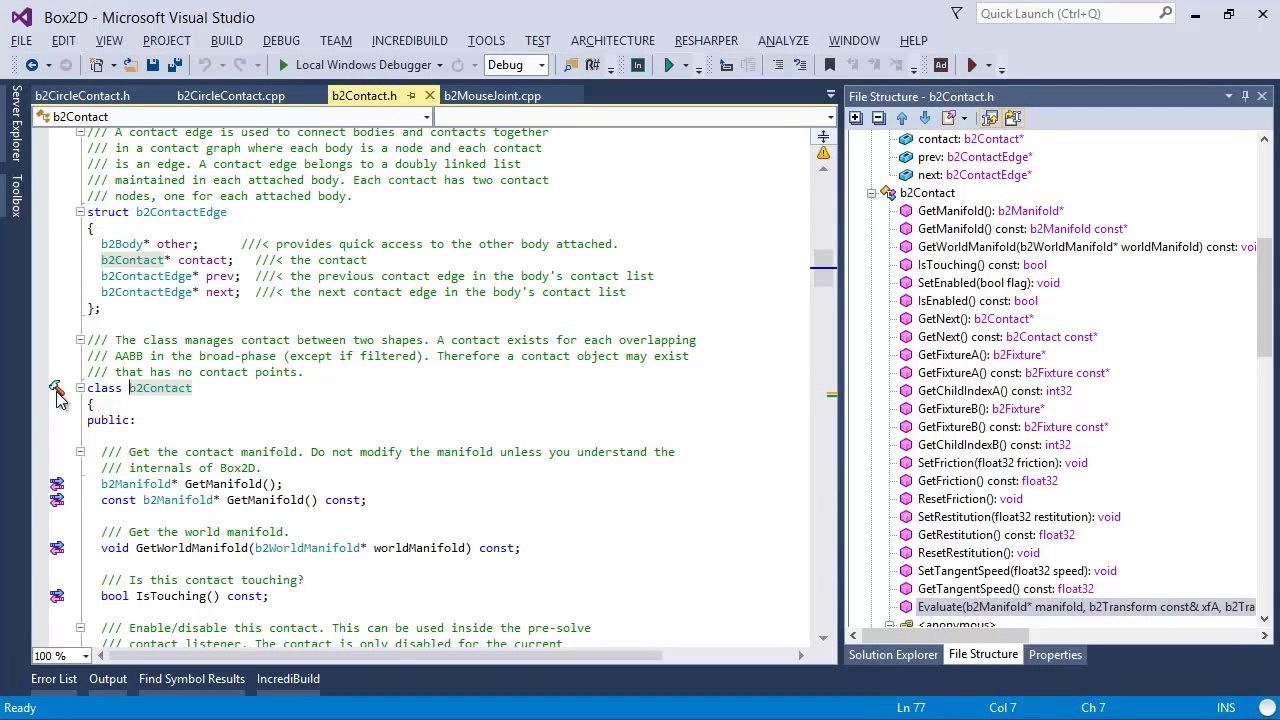Click the File Structure up arrow
This screenshot has width=1280, height=720.
click(x=902, y=118)
